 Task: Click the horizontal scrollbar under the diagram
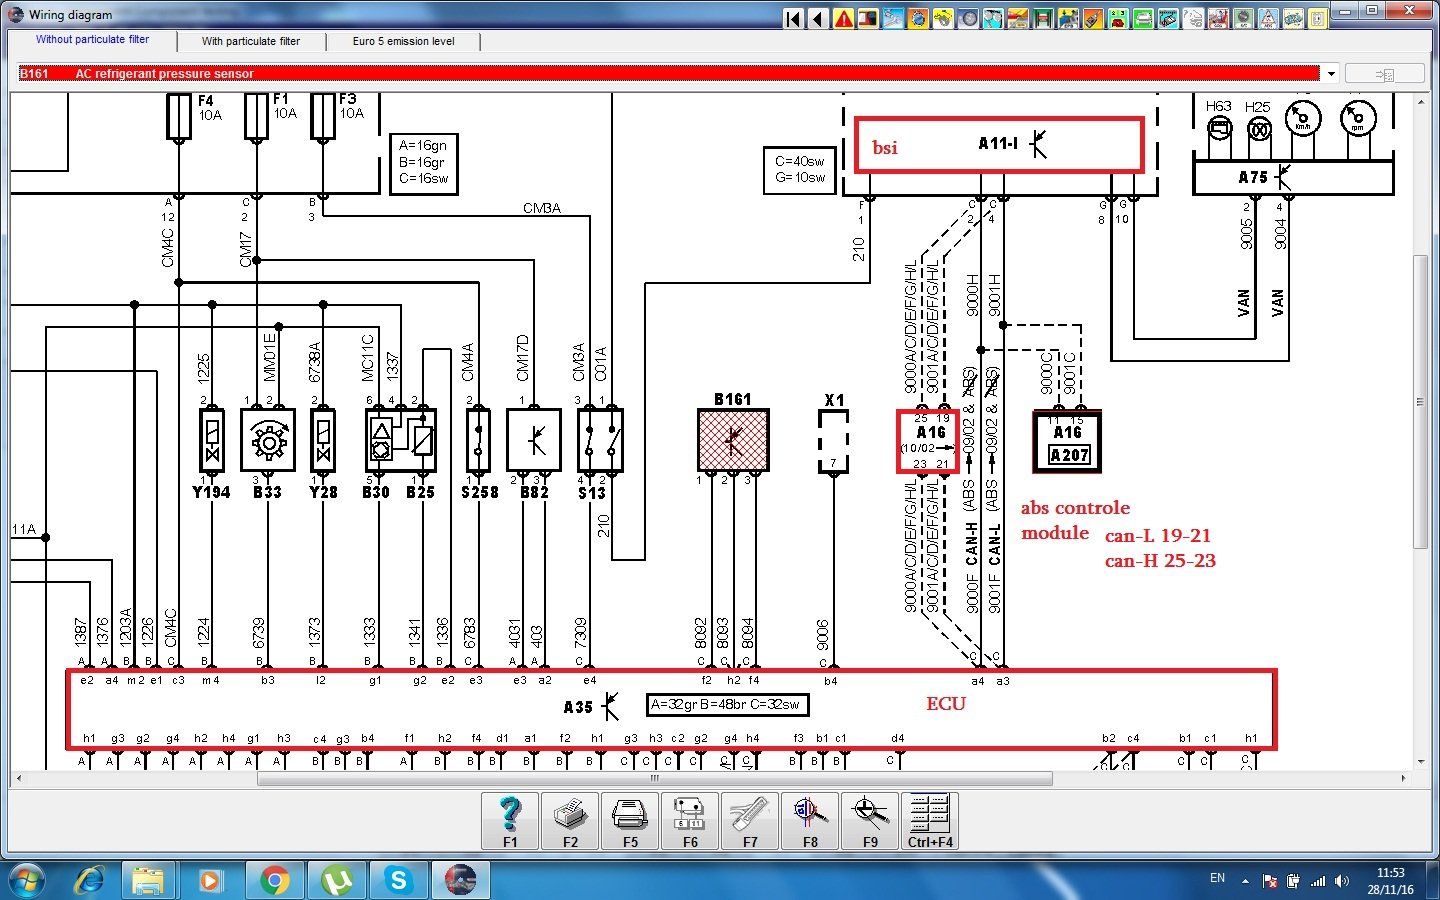pyautogui.click(x=654, y=778)
